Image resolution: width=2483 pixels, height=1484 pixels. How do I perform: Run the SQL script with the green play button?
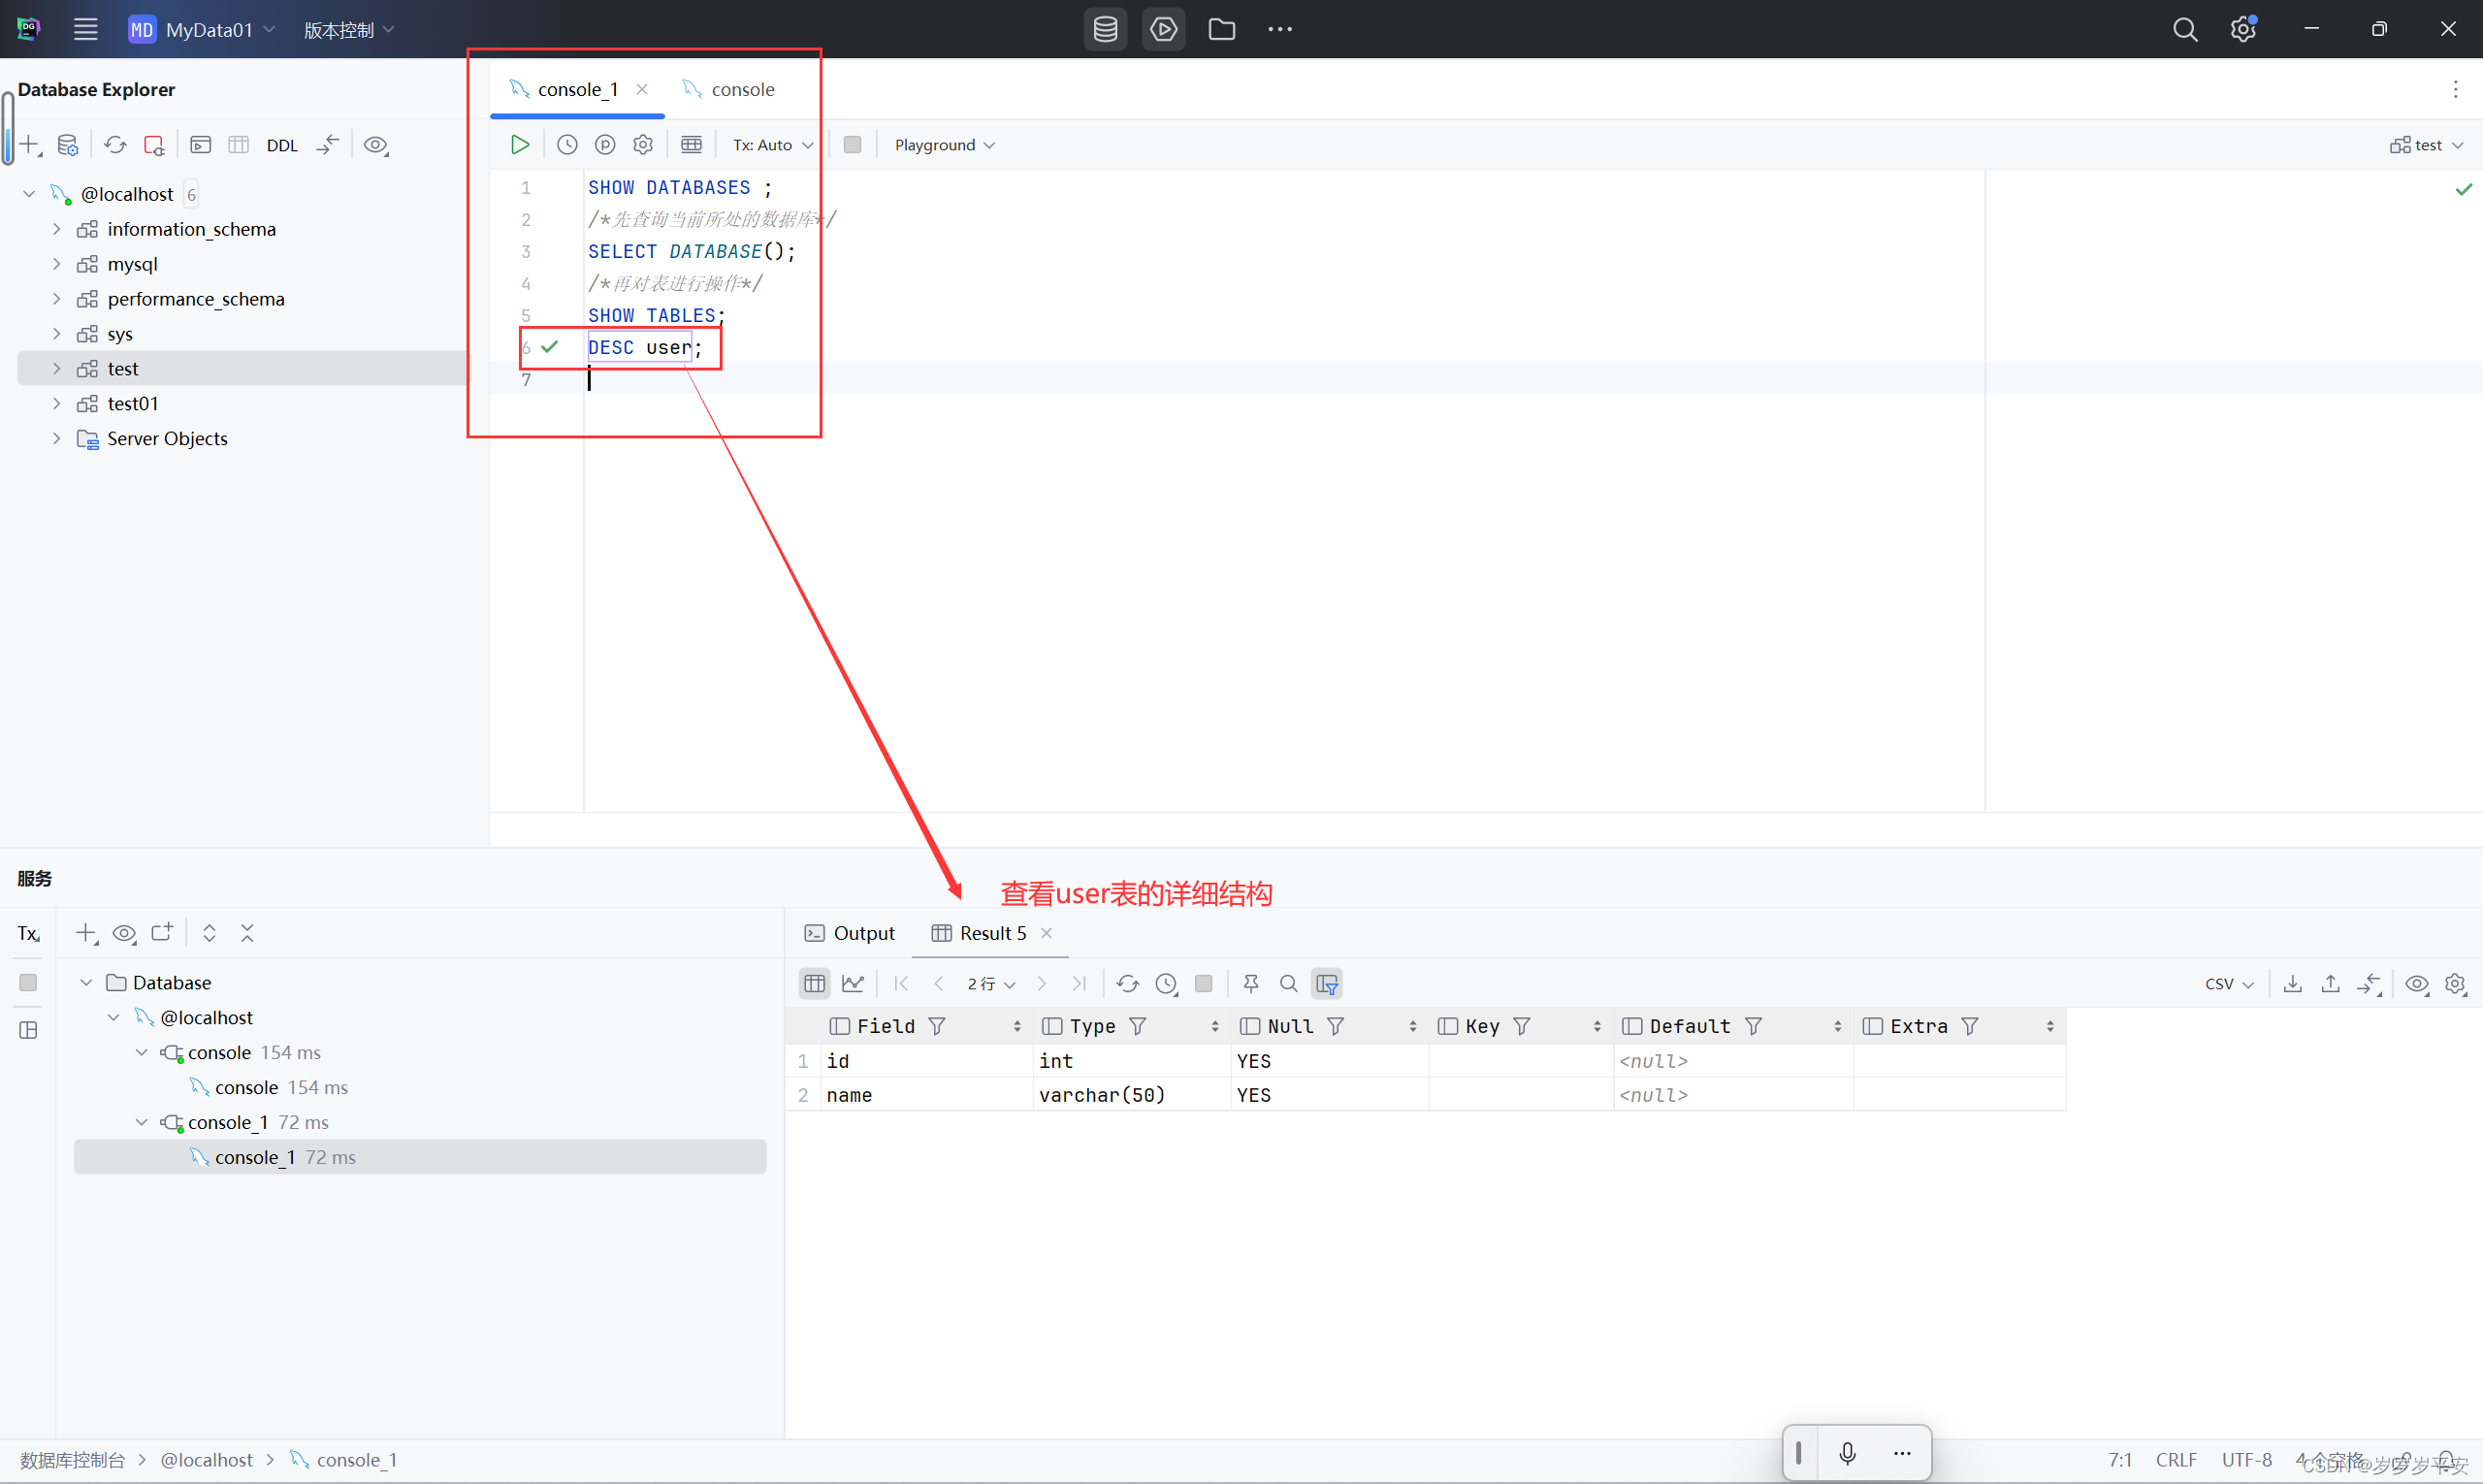click(x=519, y=144)
